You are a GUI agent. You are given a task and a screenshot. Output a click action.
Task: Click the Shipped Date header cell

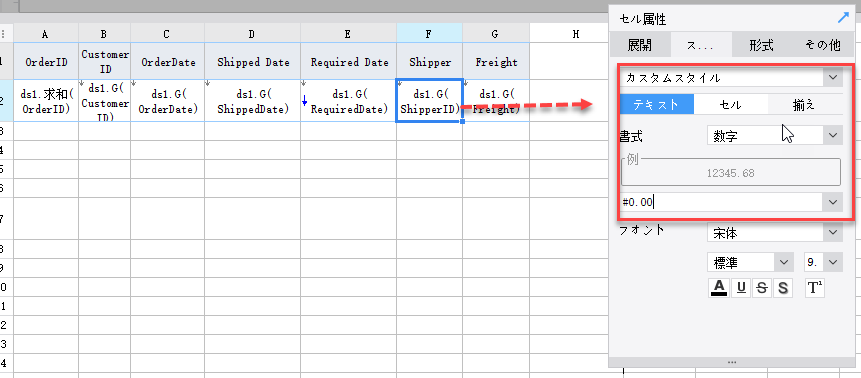point(252,62)
